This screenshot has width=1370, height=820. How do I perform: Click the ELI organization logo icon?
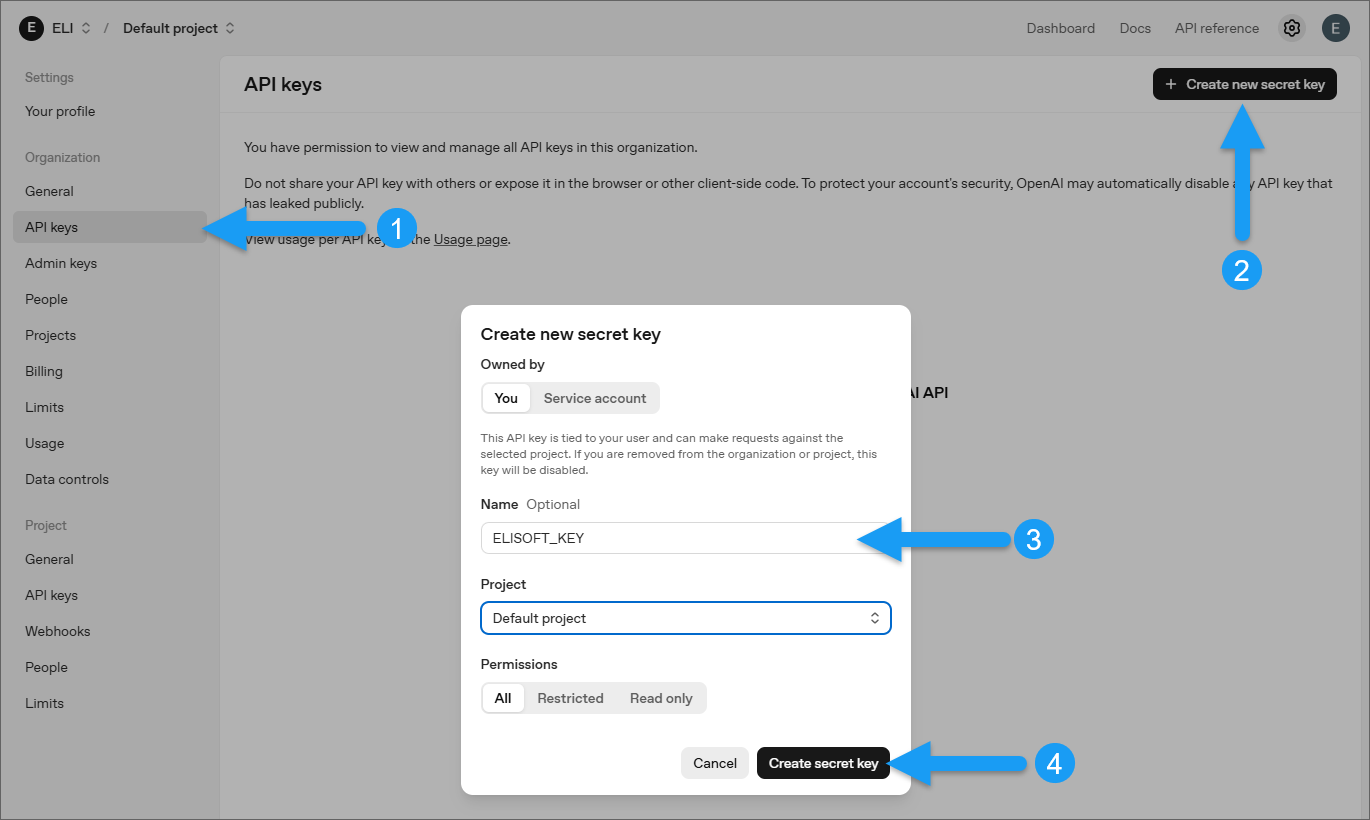31,28
